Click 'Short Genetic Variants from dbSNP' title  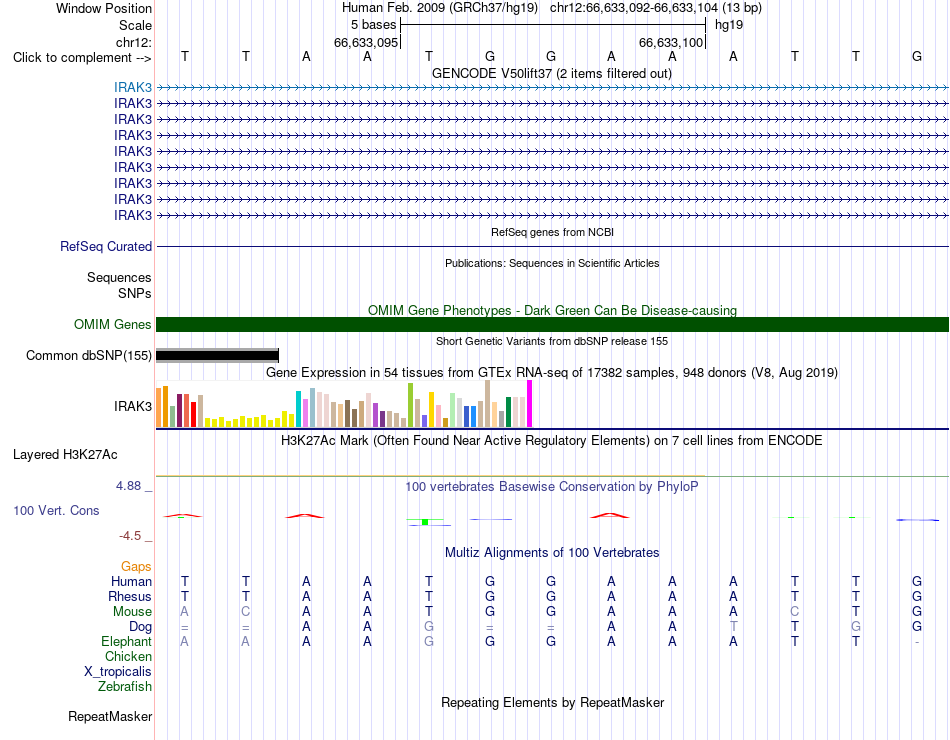click(x=552, y=342)
